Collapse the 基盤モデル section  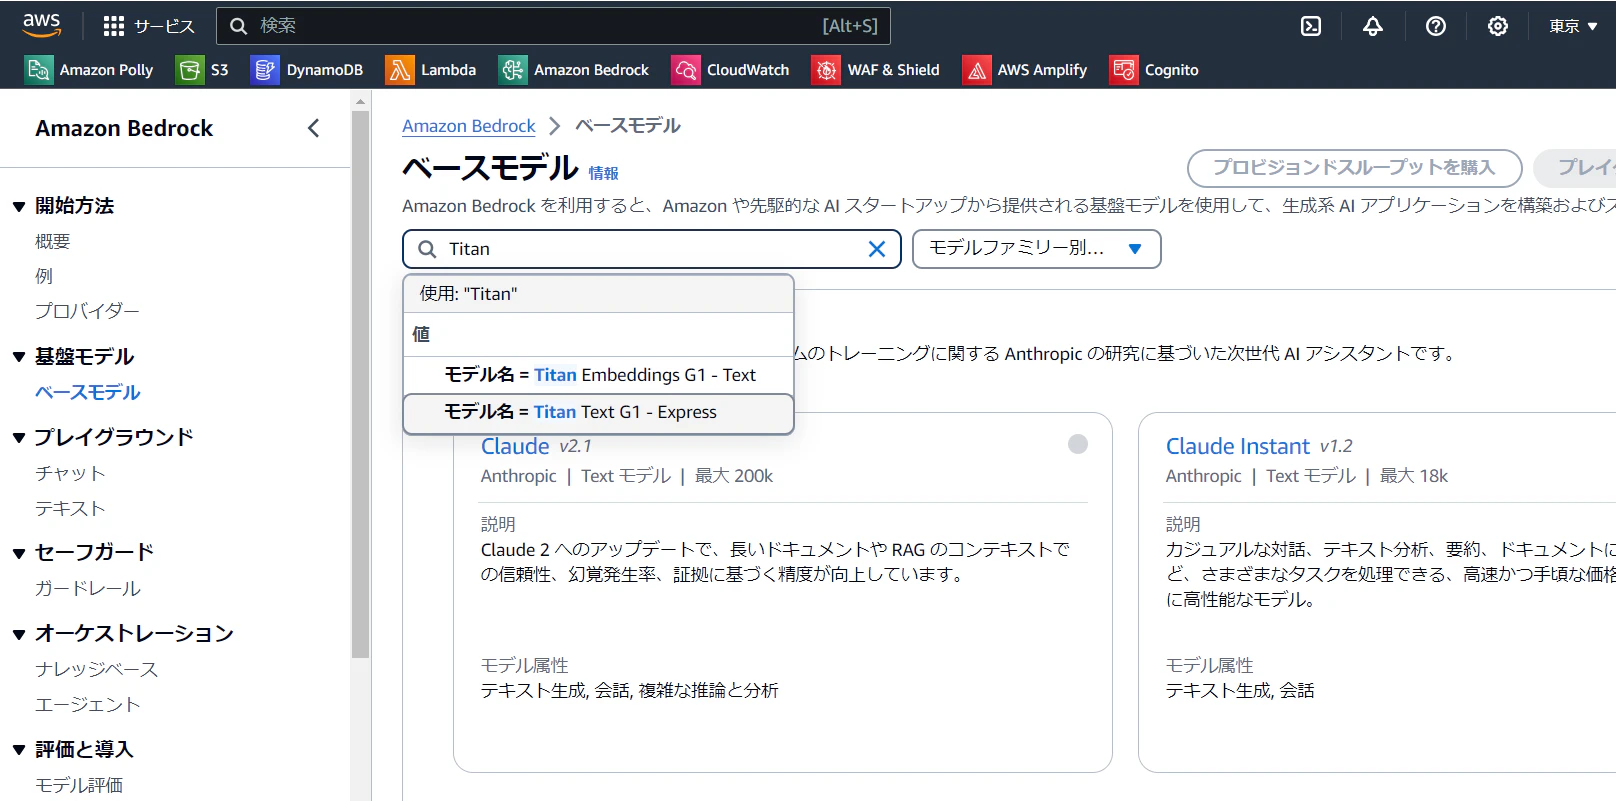[18, 357]
